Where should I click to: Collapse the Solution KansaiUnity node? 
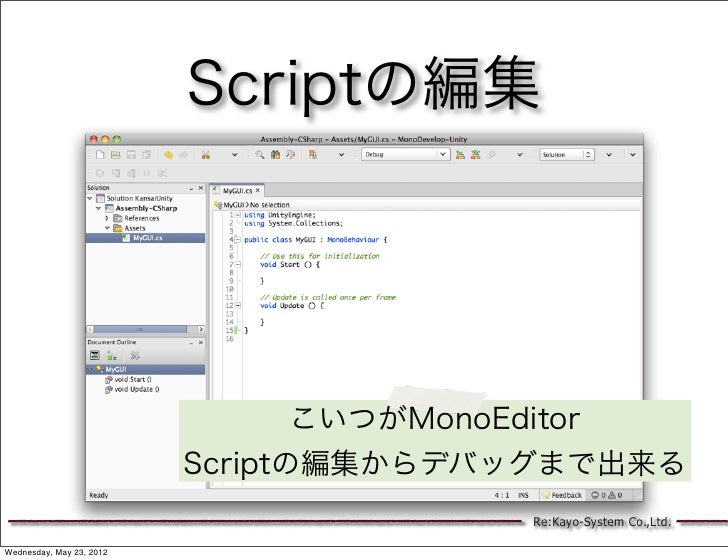pos(90,198)
